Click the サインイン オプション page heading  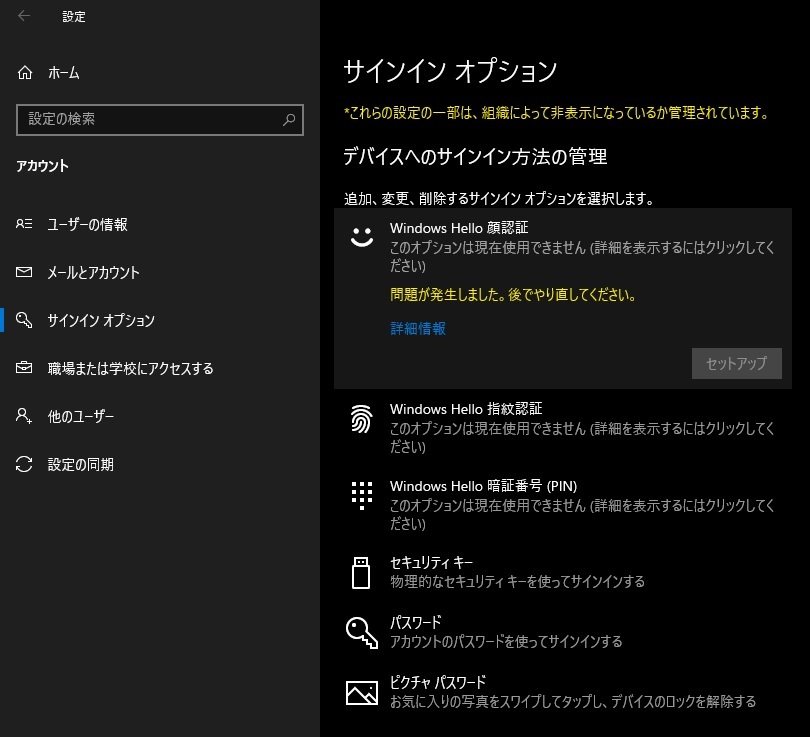(x=450, y=71)
